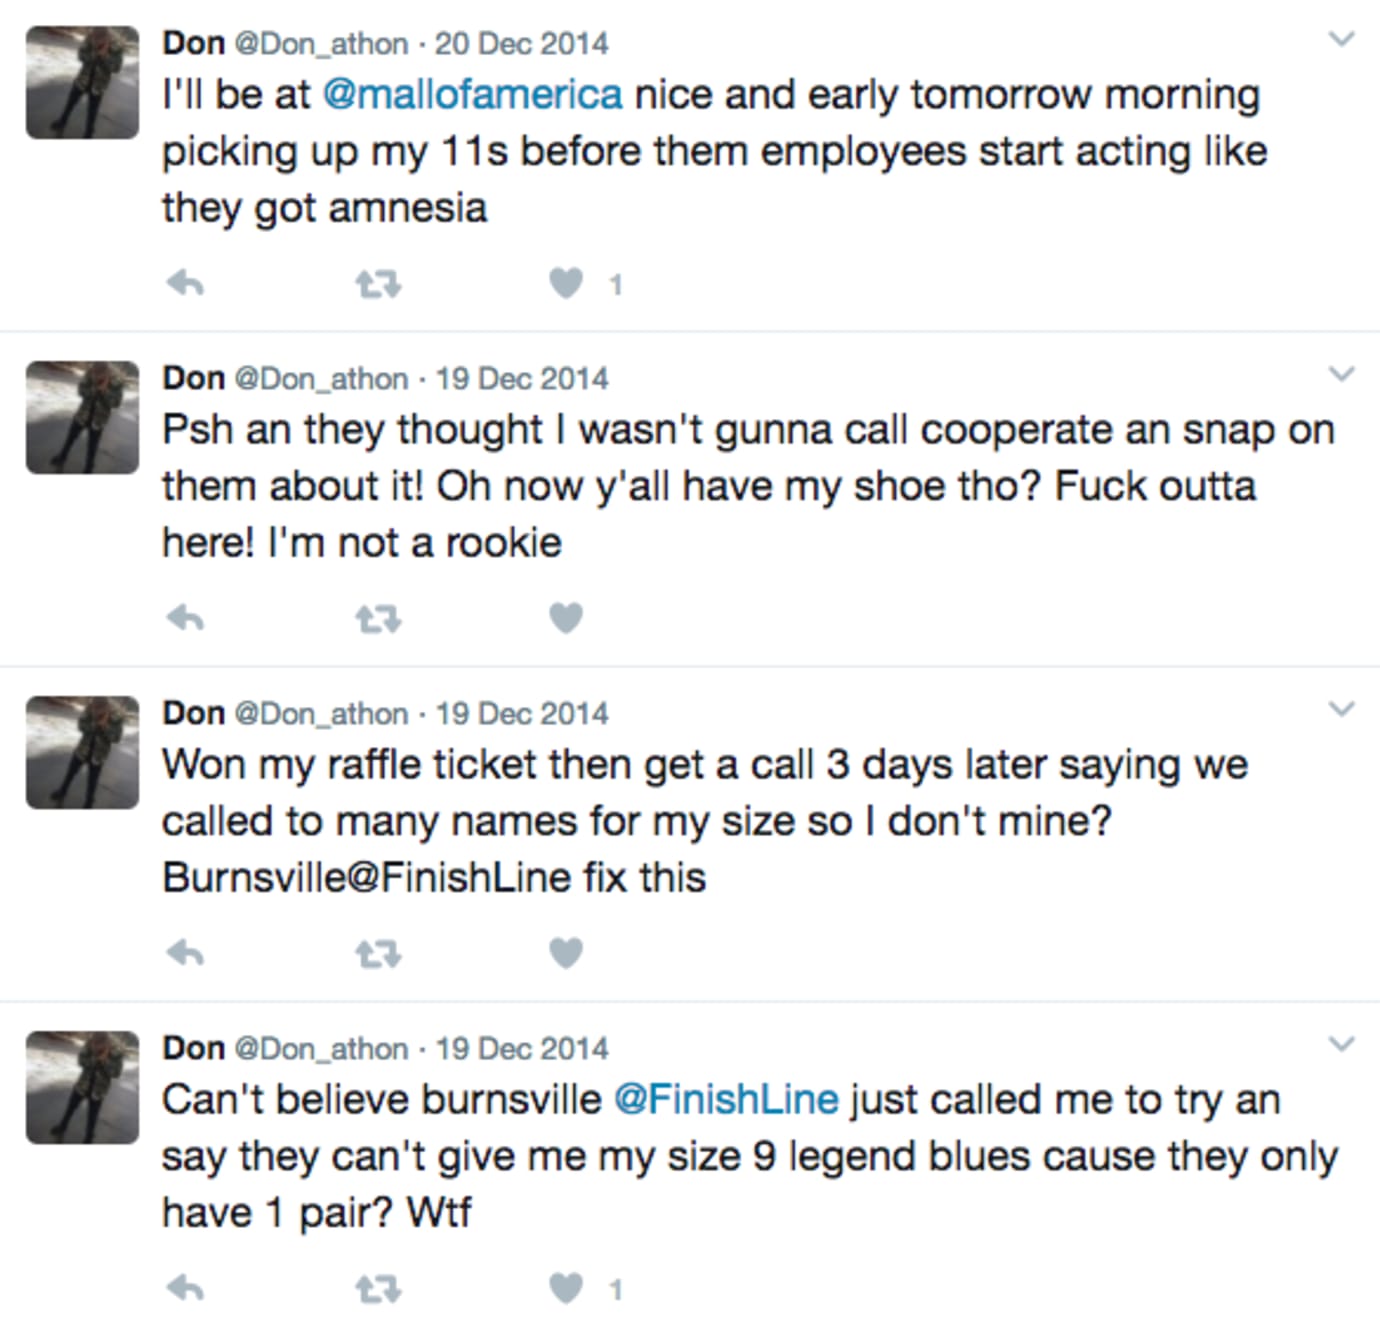Expand options for the legend blues tweet
The image size is (1380, 1326).
(1341, 1046)
